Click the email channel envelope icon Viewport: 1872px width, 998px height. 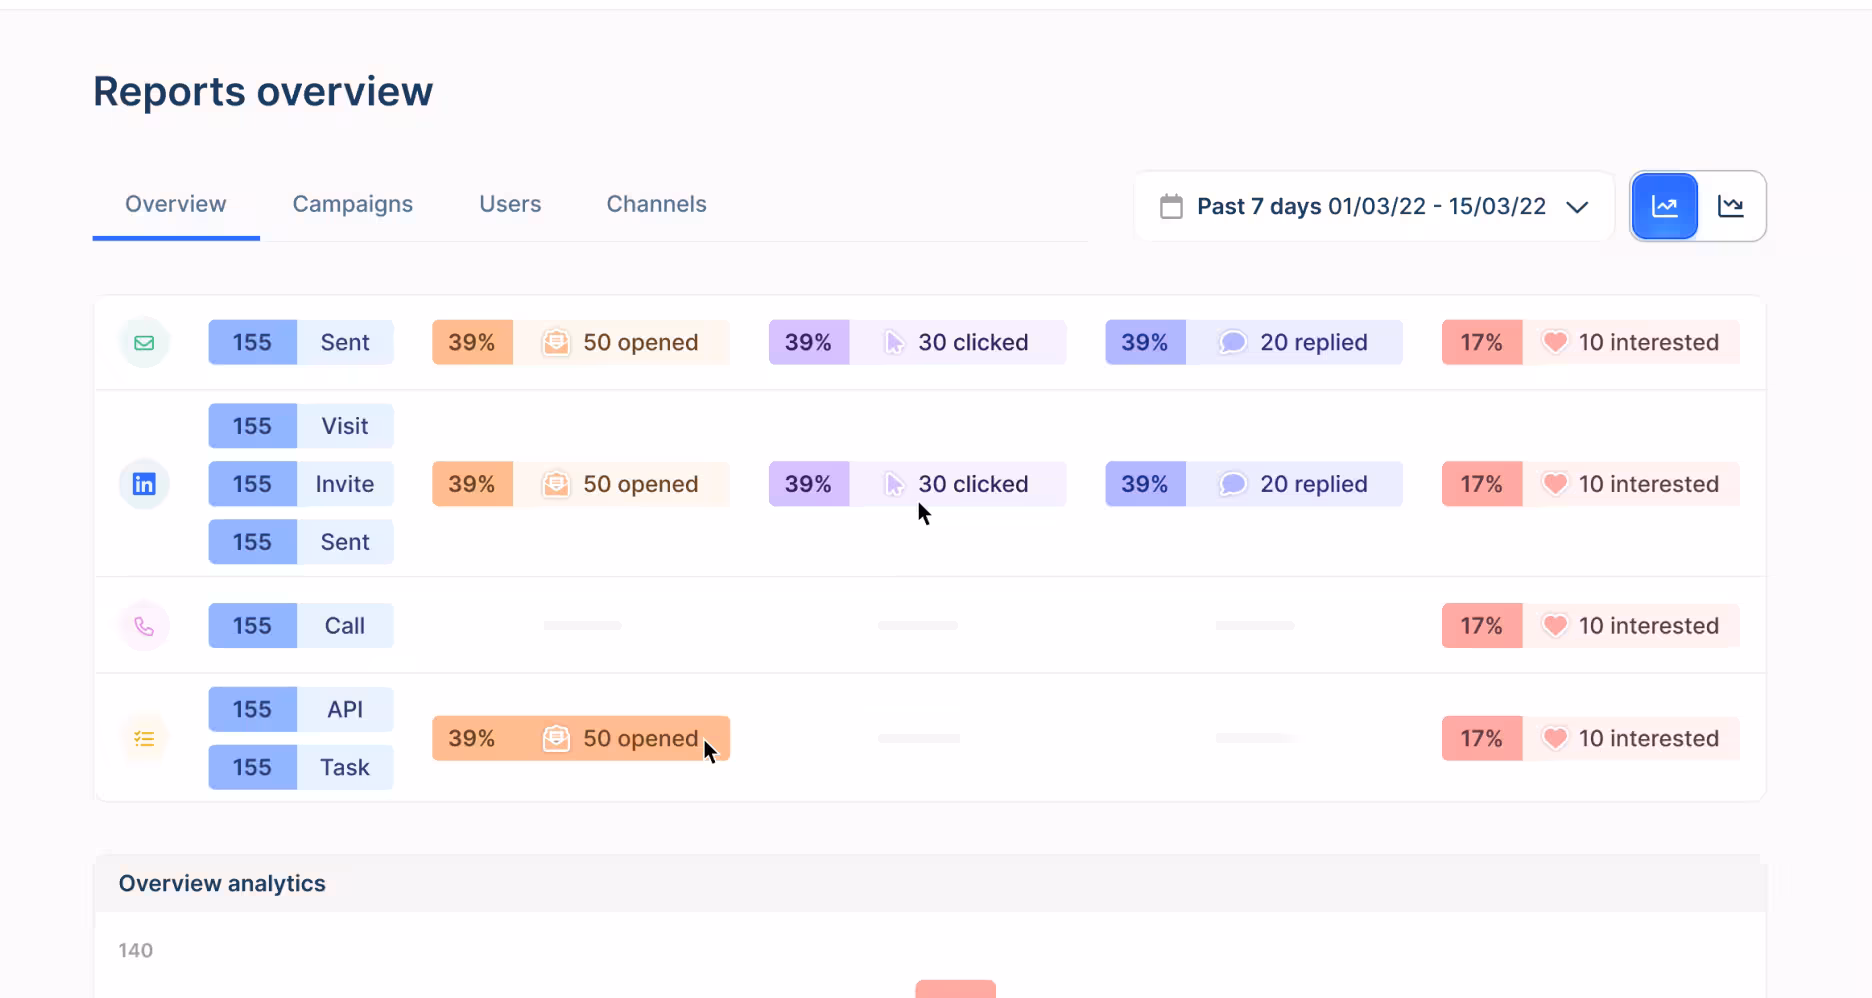click(144, 343)
